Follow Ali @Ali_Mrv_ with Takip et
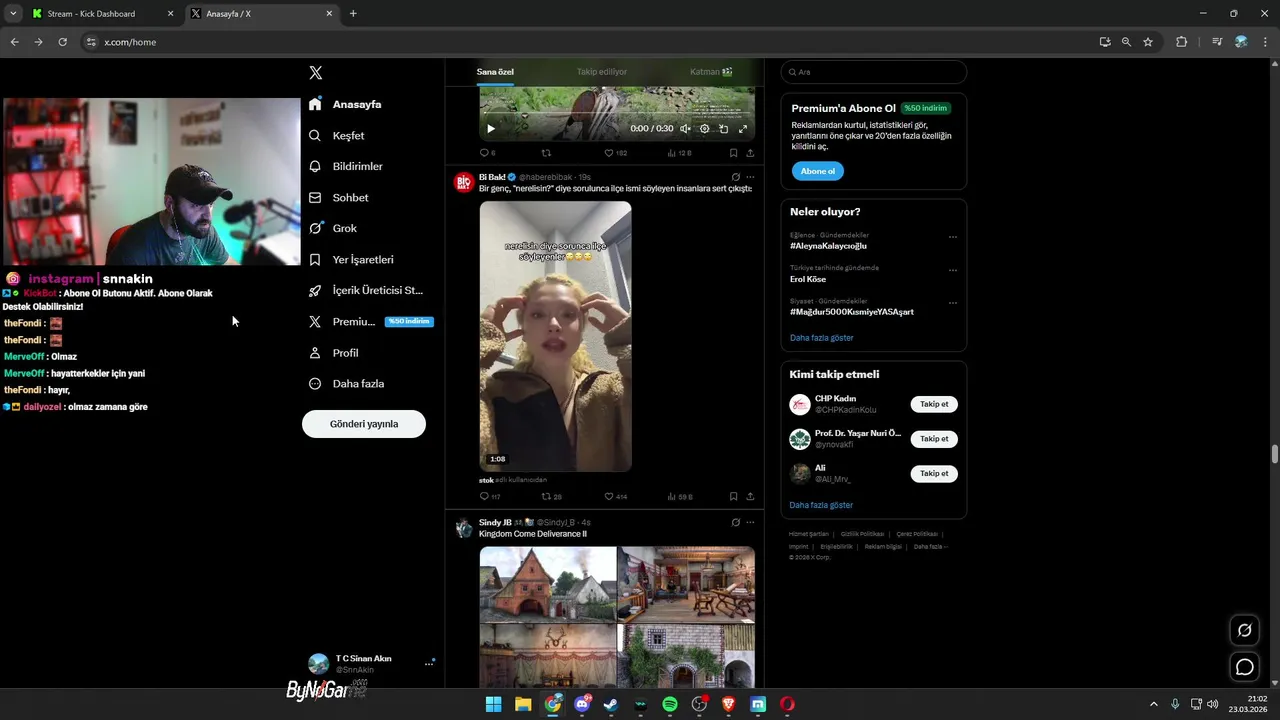The image size is (1280, 720). [x=934, y=474]
